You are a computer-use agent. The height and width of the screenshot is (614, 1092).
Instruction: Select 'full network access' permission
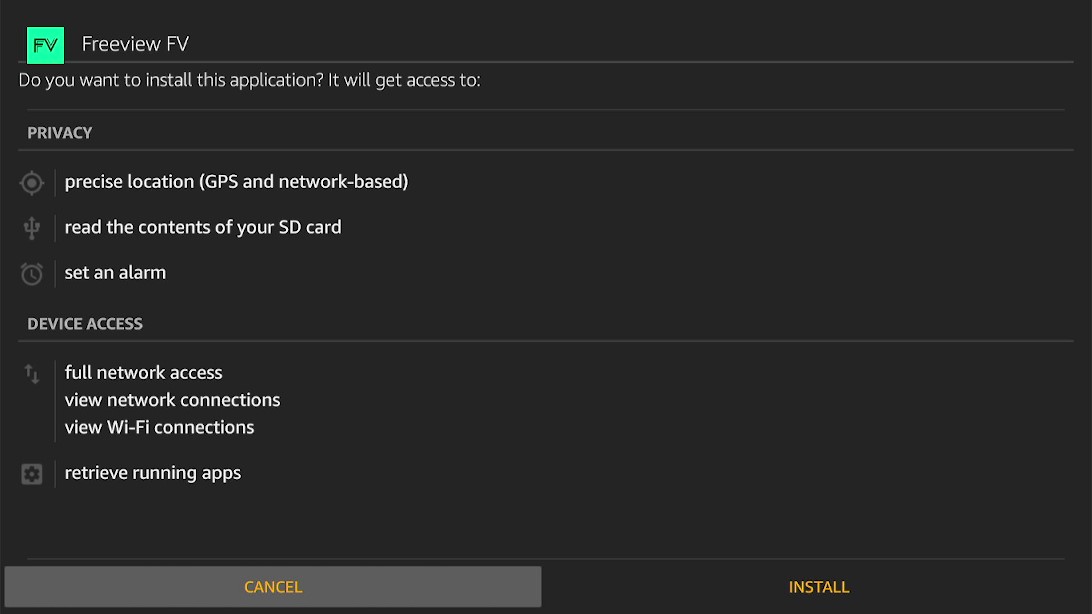[143, 372]
